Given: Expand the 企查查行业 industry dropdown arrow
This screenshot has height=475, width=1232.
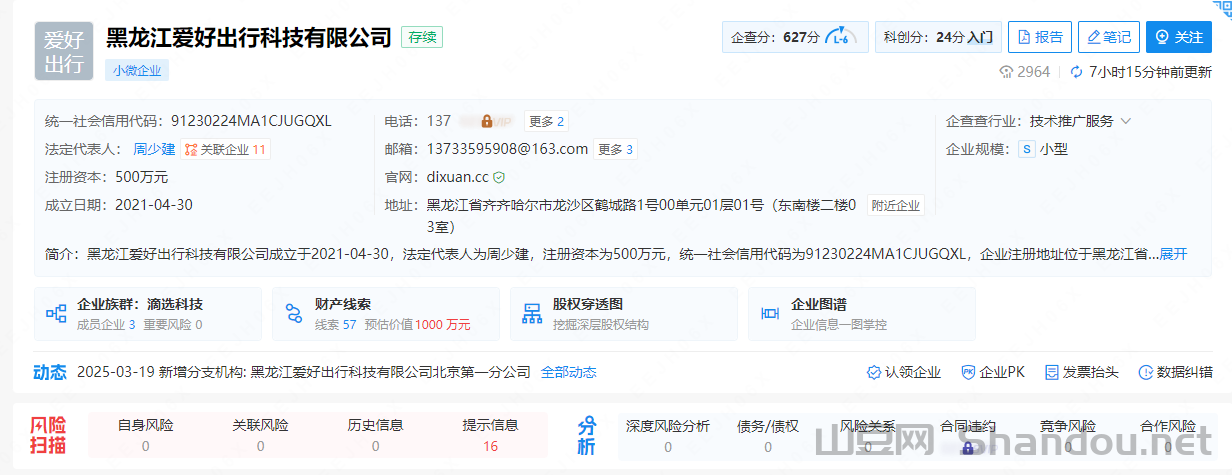Looking at the screenshot, I should pos(1126,121).
